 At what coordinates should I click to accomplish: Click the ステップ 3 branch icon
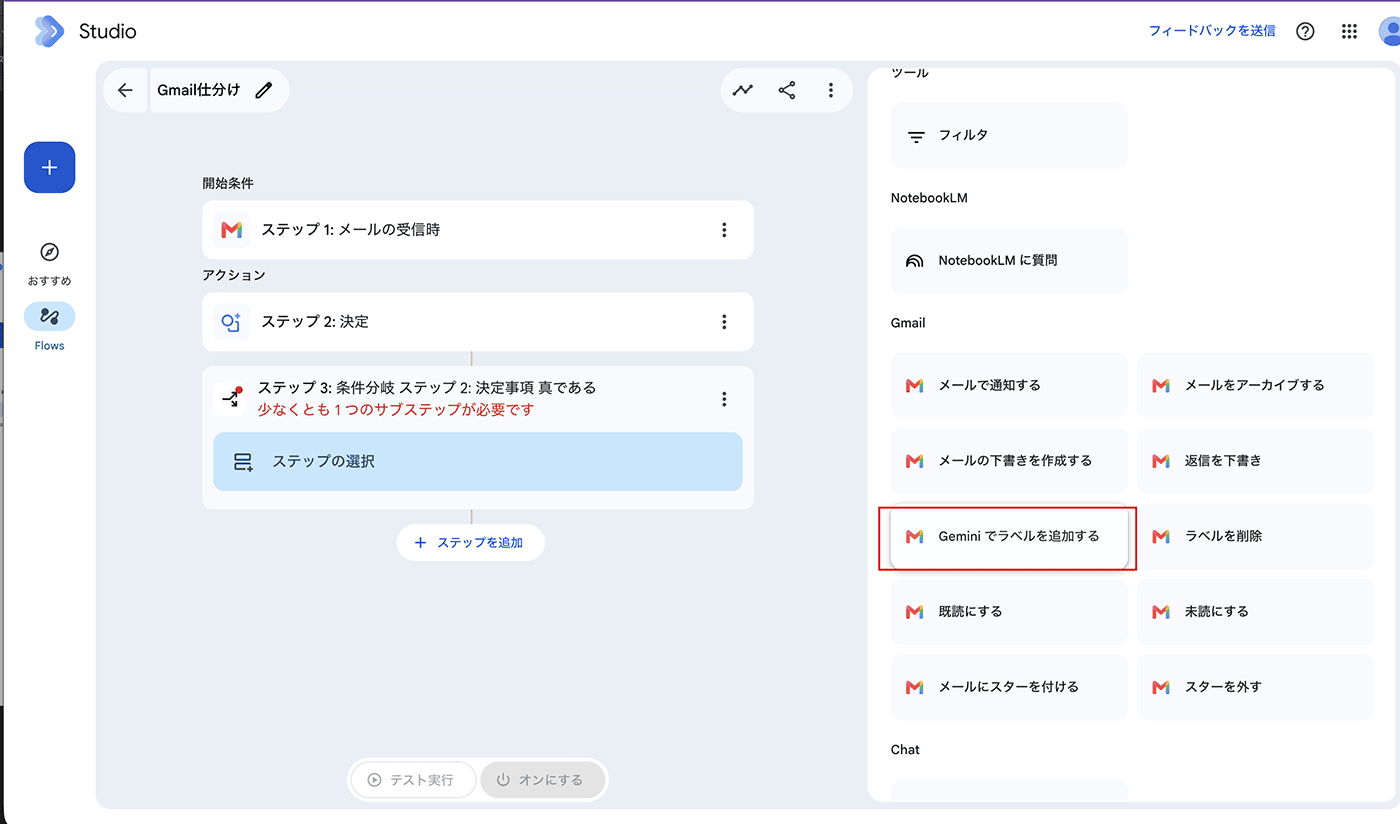point(231,398)
